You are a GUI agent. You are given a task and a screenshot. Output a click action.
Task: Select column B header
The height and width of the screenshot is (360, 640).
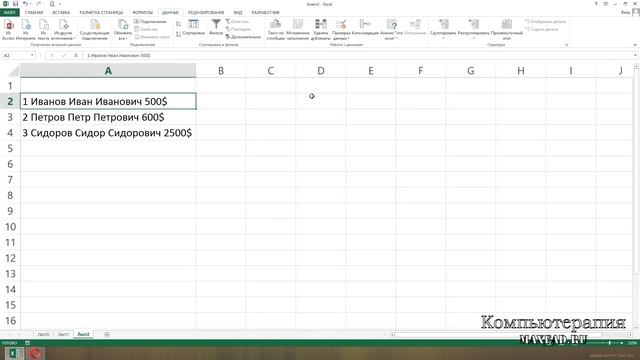point(221,71)
